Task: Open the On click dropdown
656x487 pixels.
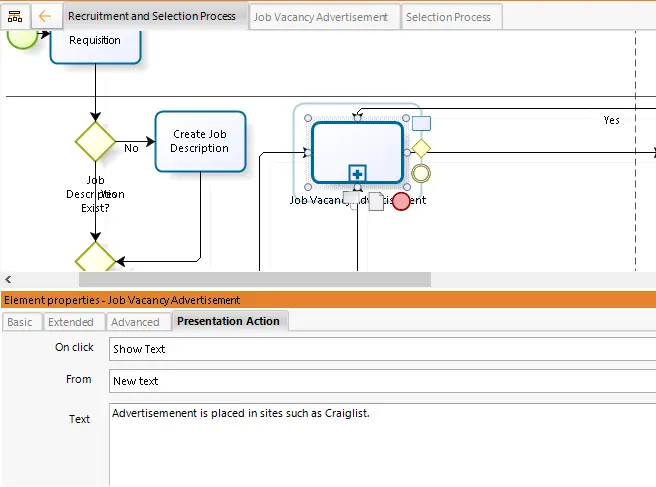Action: 382,349
